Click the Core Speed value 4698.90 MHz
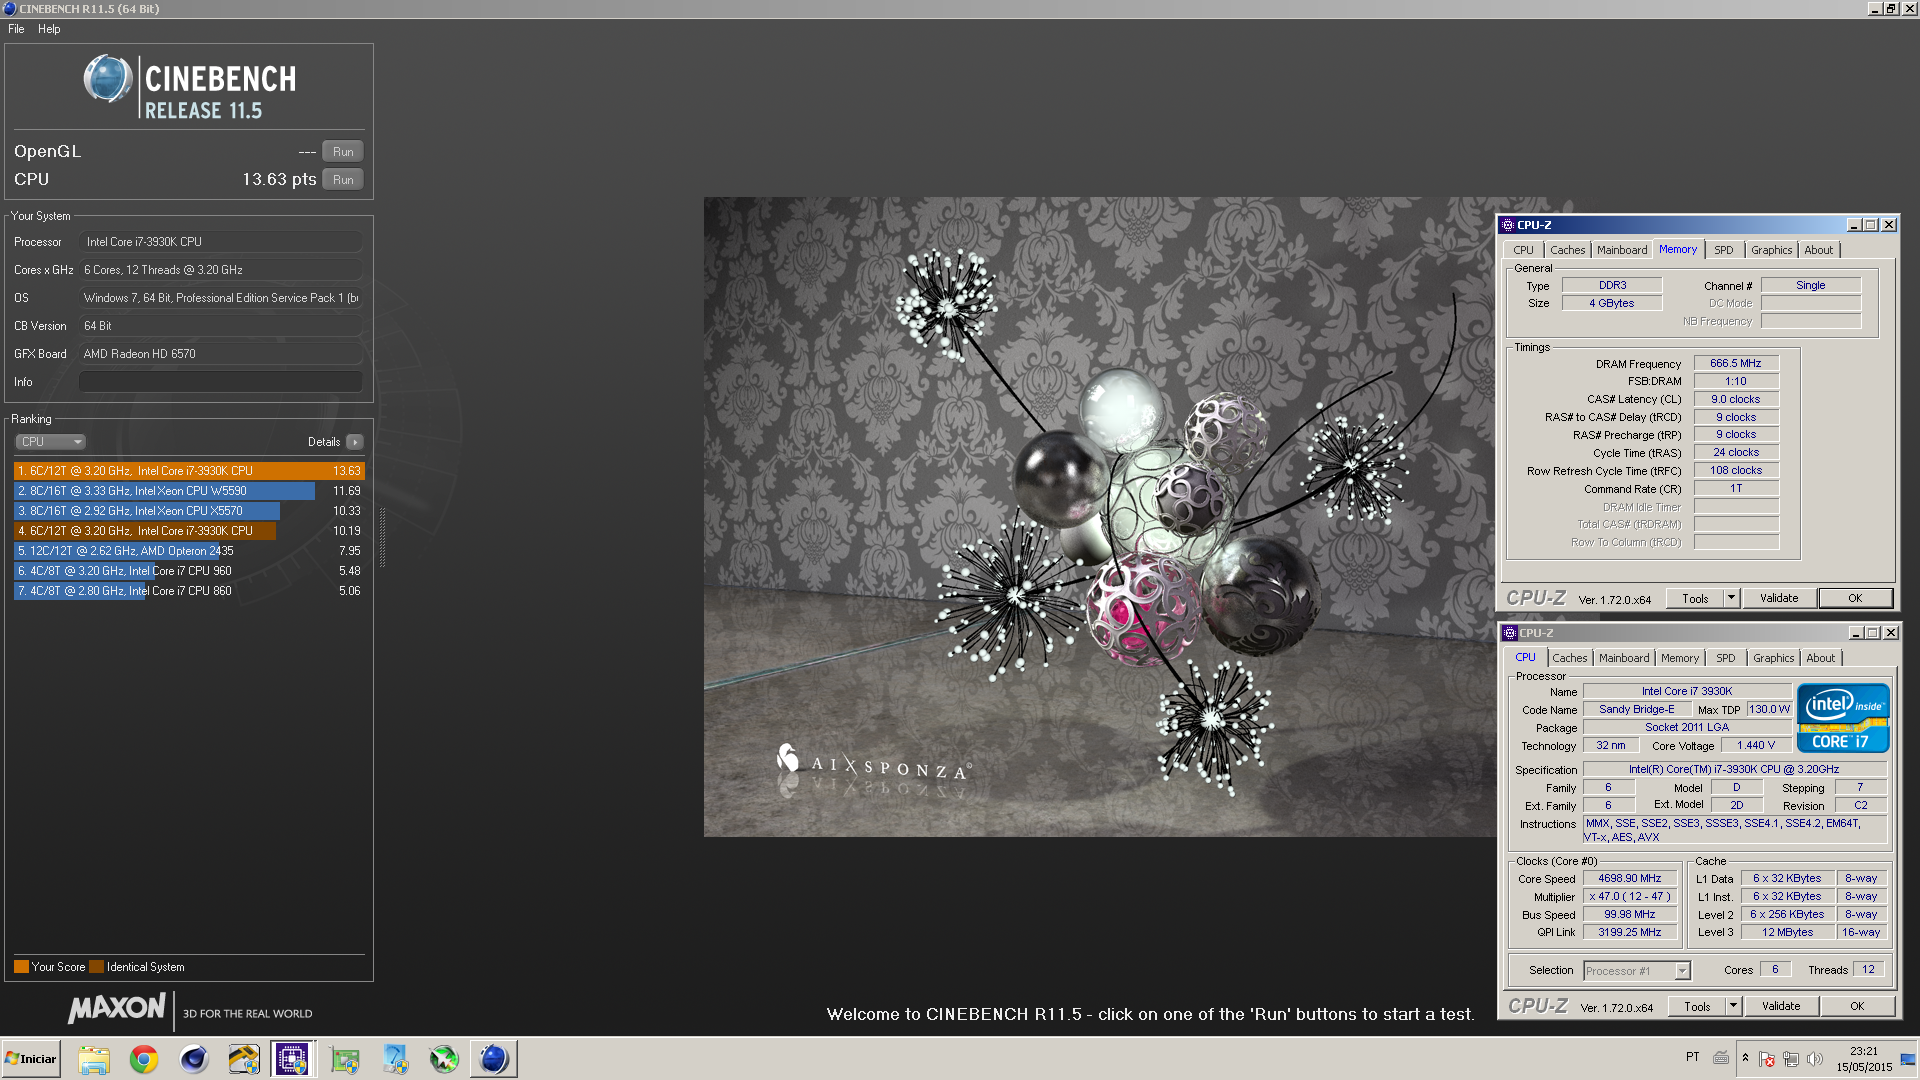 1629,878
